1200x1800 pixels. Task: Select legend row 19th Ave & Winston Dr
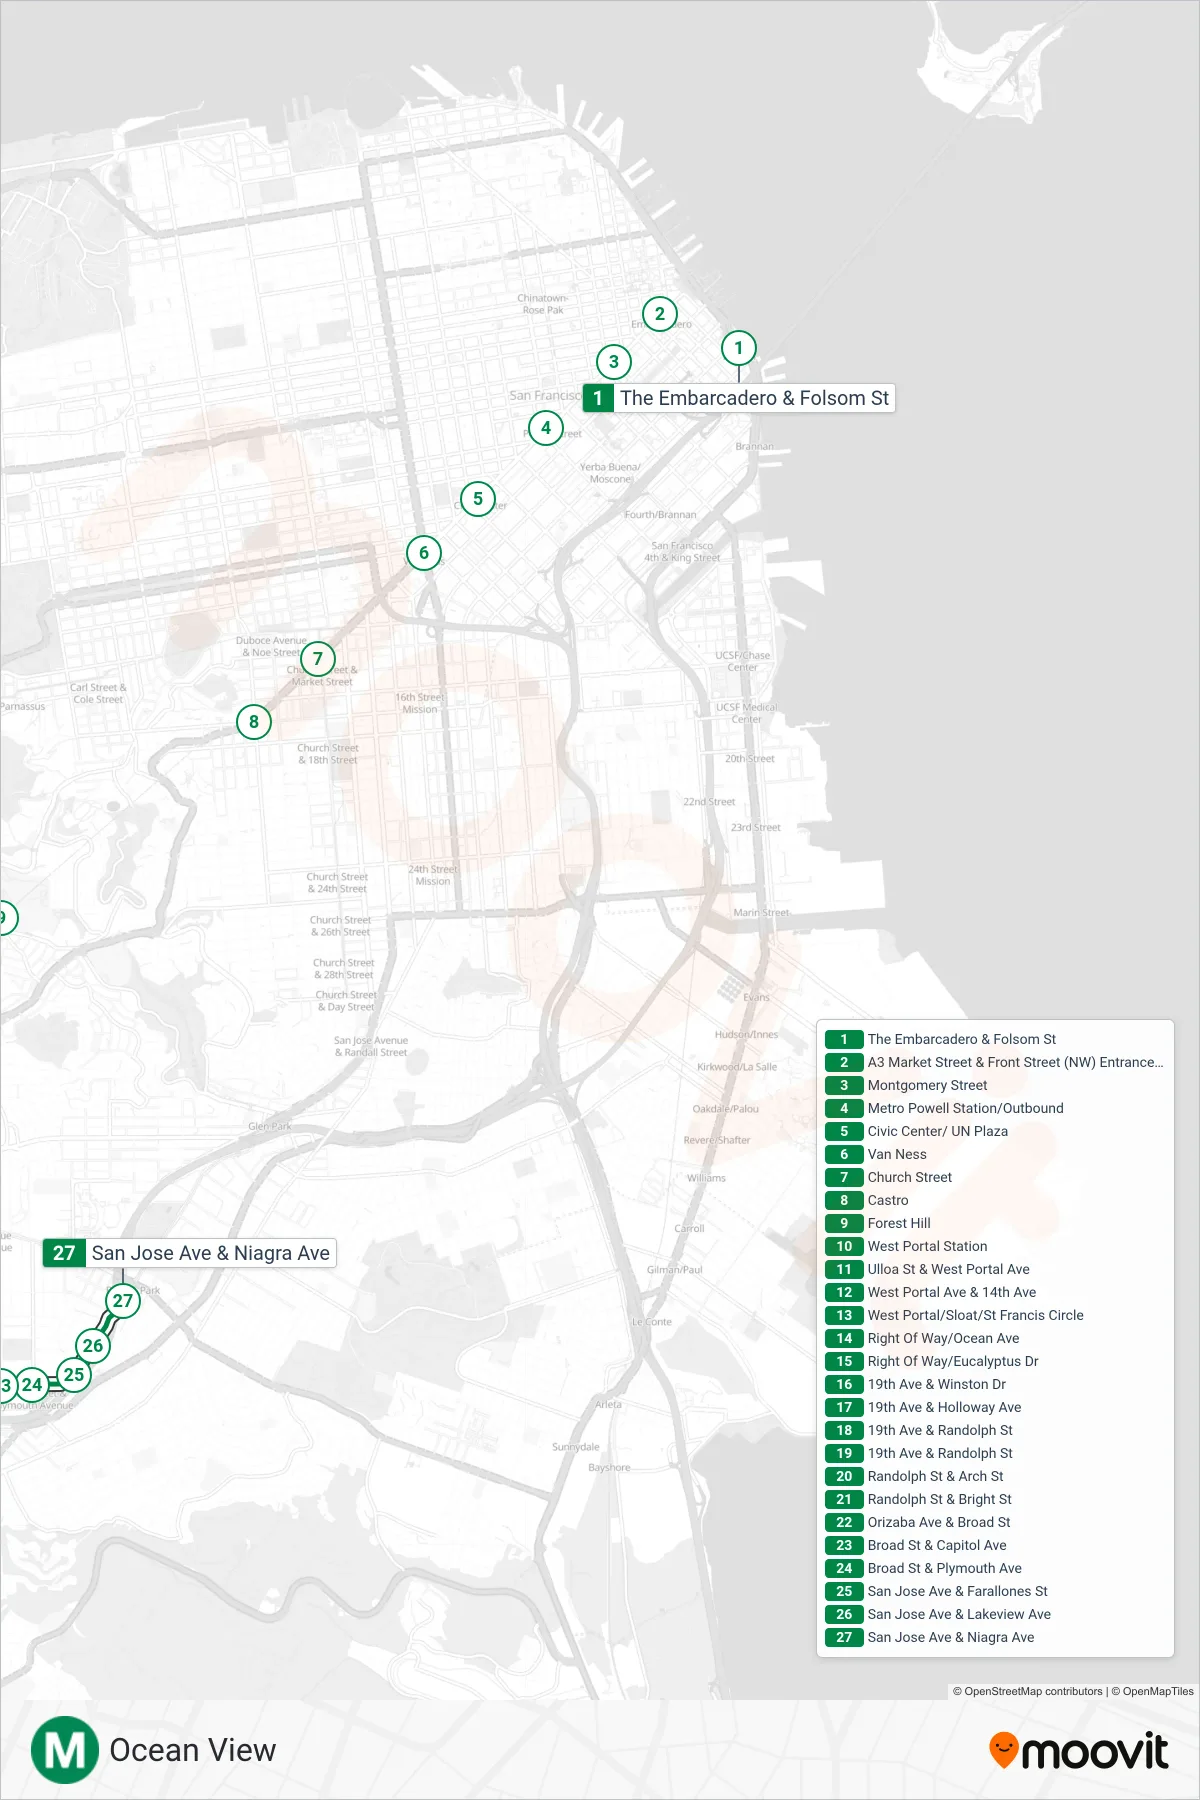[995, 1384]
